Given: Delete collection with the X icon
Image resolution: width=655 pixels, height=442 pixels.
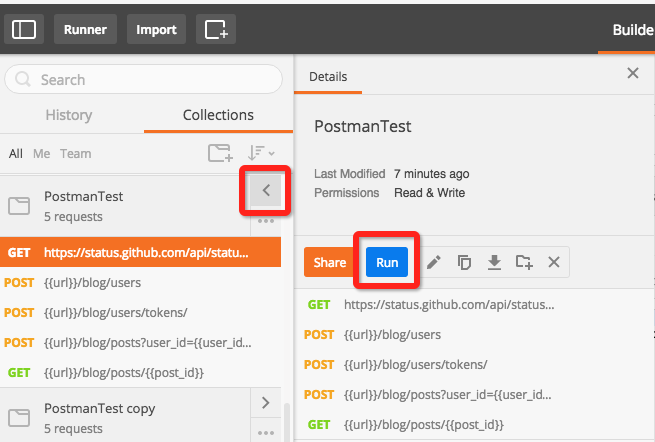Looking at the screenshot, I should pyautogui.click(x=554, y=262).
